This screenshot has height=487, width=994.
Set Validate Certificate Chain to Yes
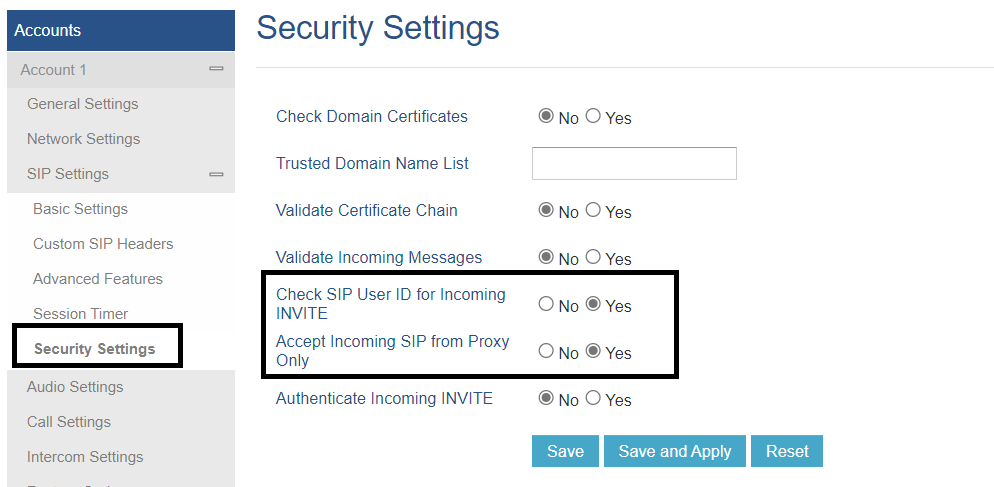coord(593,210)
